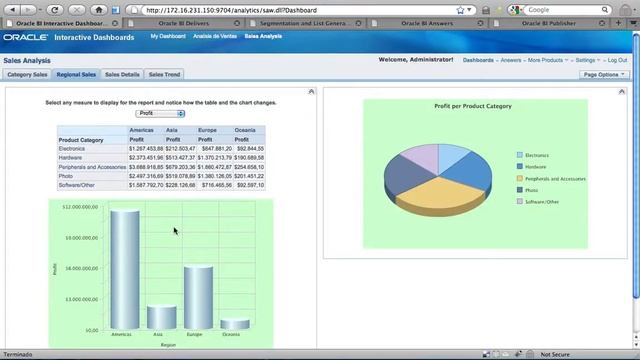The image size is (640, 360).
Task: Click the Software/Other row label in table
Action: point(77,185)
